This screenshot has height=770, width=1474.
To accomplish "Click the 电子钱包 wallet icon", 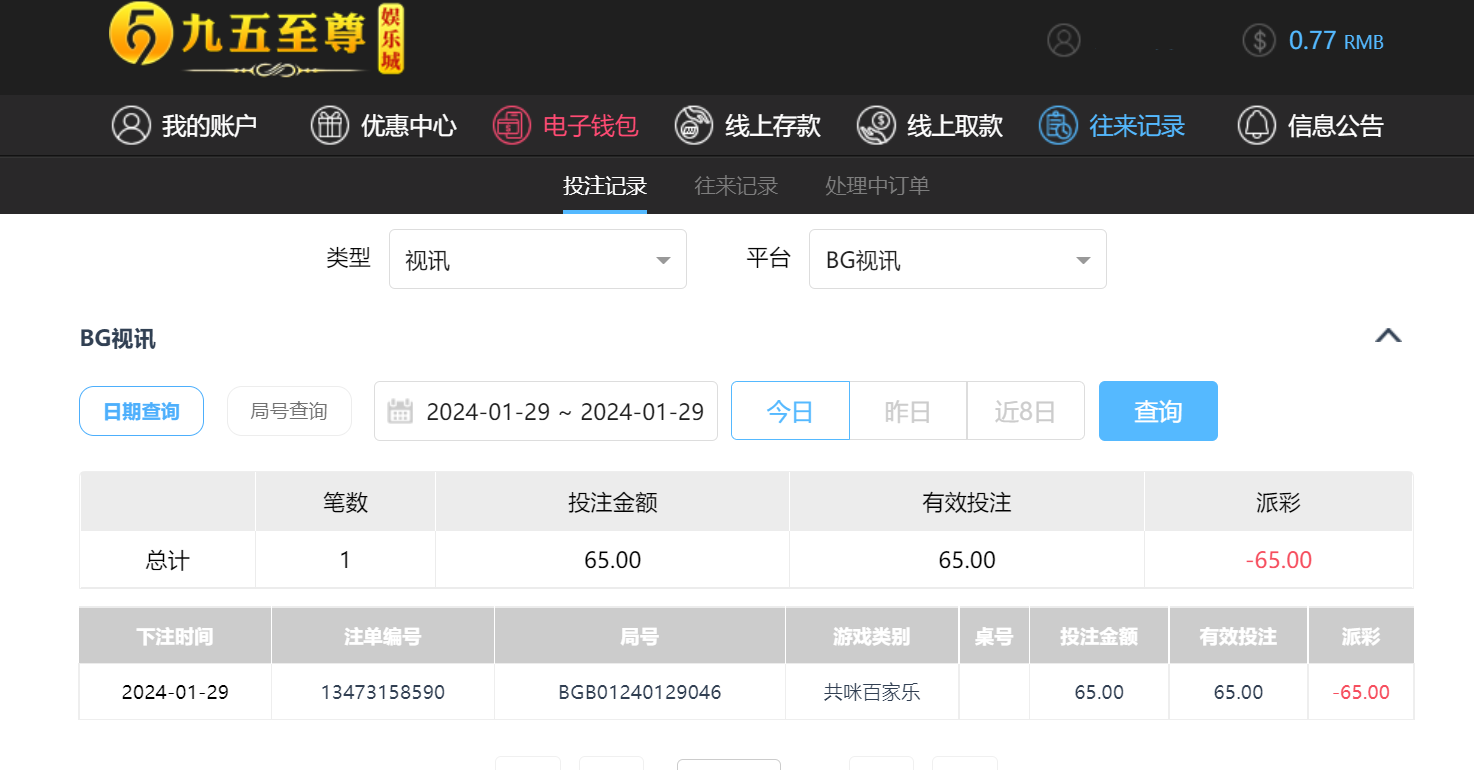I will (x=512, y=125).
